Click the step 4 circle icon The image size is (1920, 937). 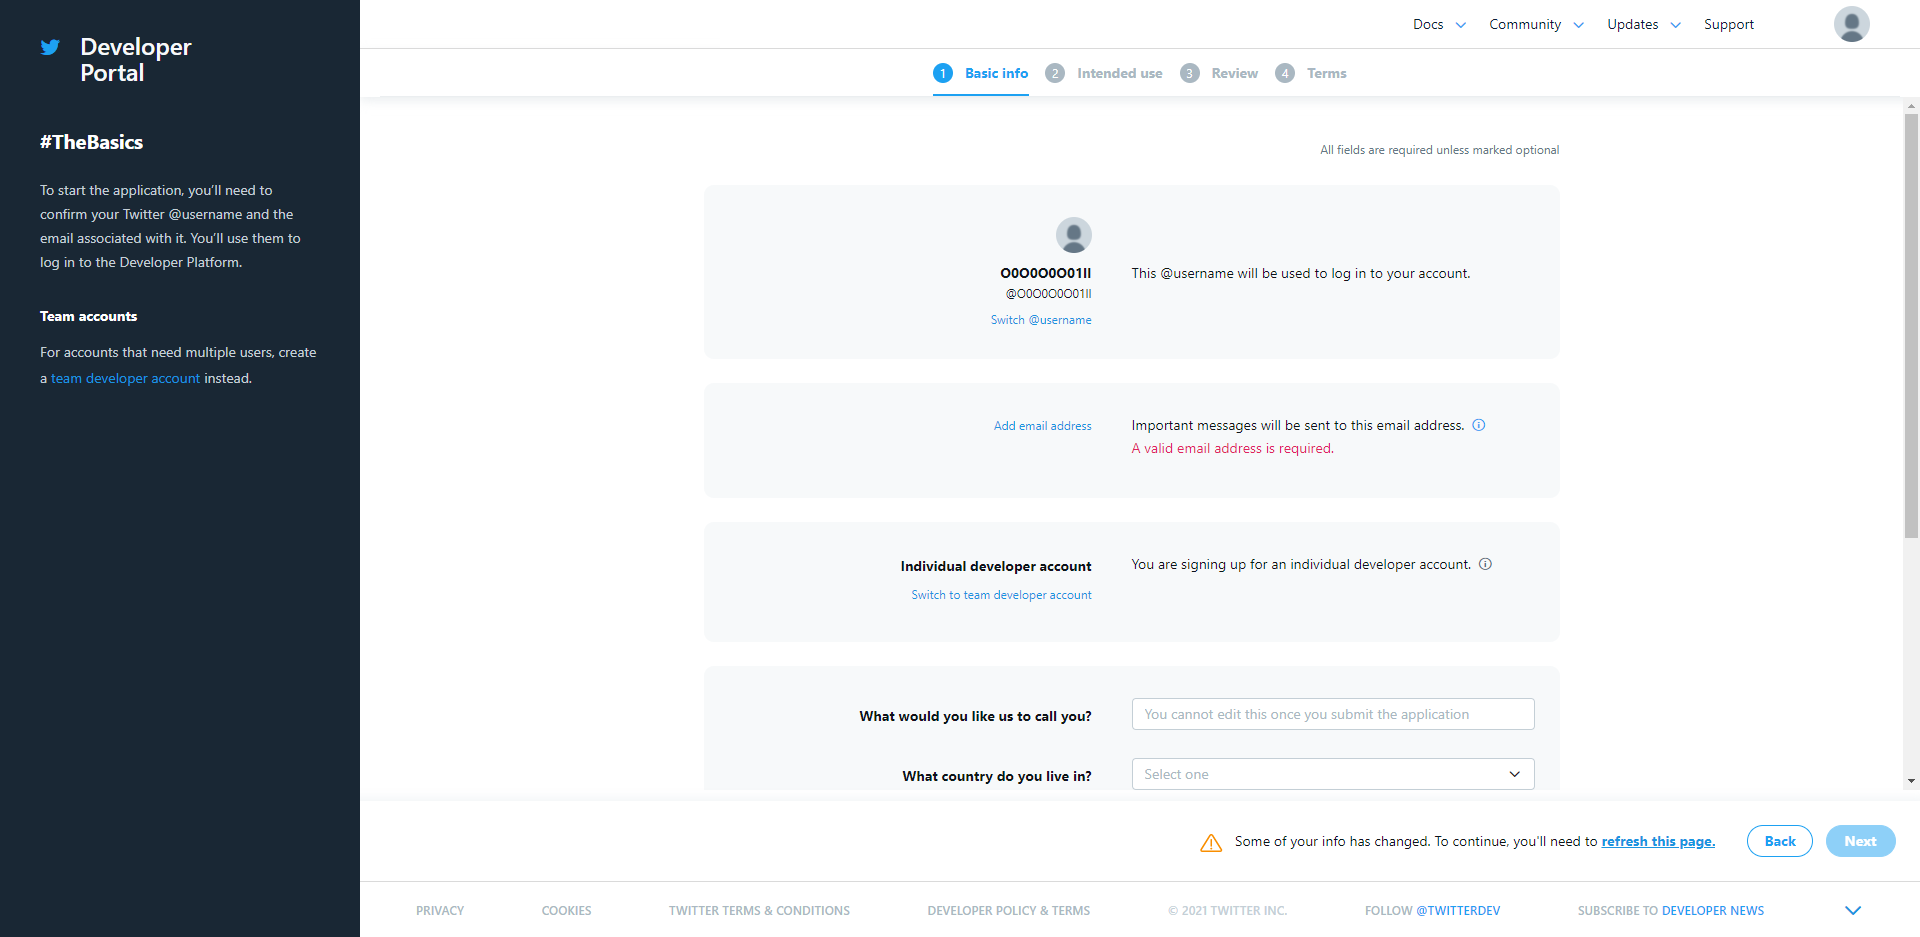click(1285, 73)
